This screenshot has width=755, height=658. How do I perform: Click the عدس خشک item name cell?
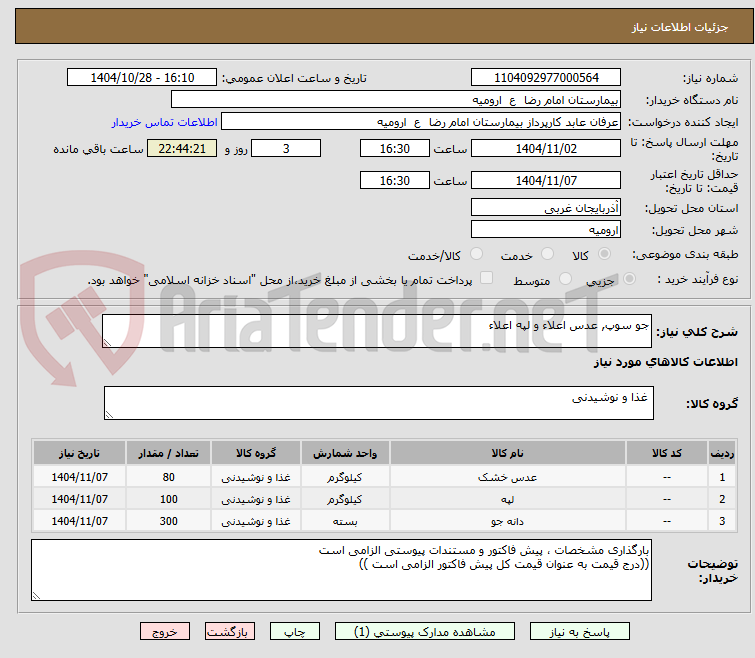coord(508,477)
